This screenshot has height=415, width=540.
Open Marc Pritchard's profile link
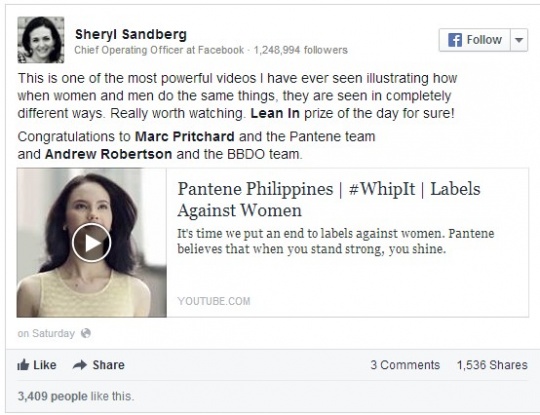pos(185,137)
